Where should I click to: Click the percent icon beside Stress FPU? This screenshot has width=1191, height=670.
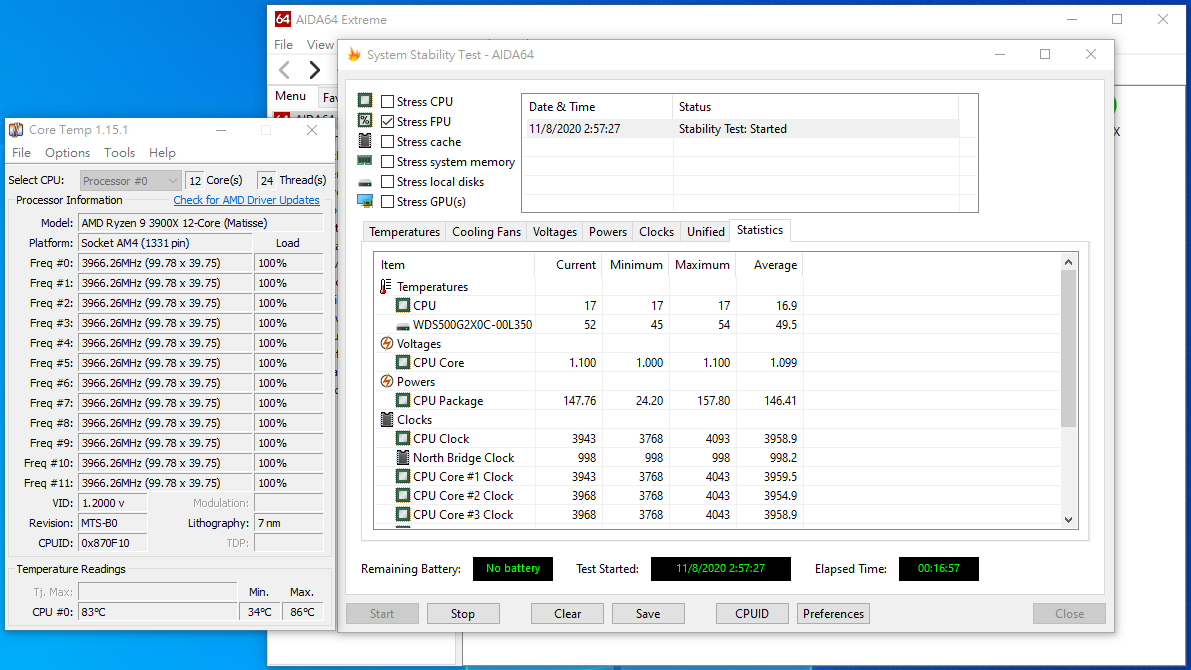(x=365, y=120)
